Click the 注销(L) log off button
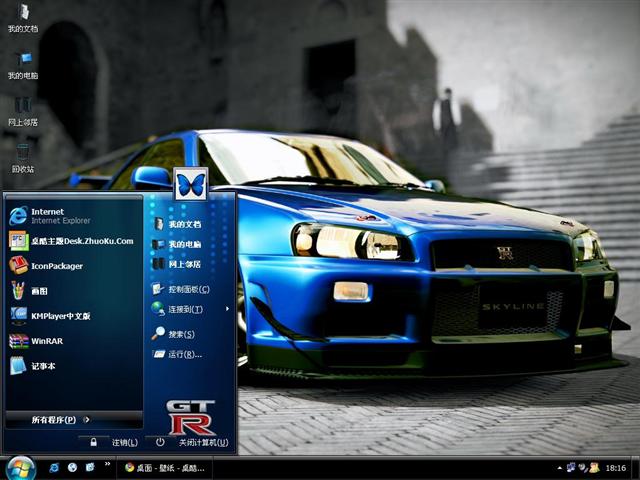The width and height of the screenshot is (640, 480). pyautogui.click(x=125, y=442)
